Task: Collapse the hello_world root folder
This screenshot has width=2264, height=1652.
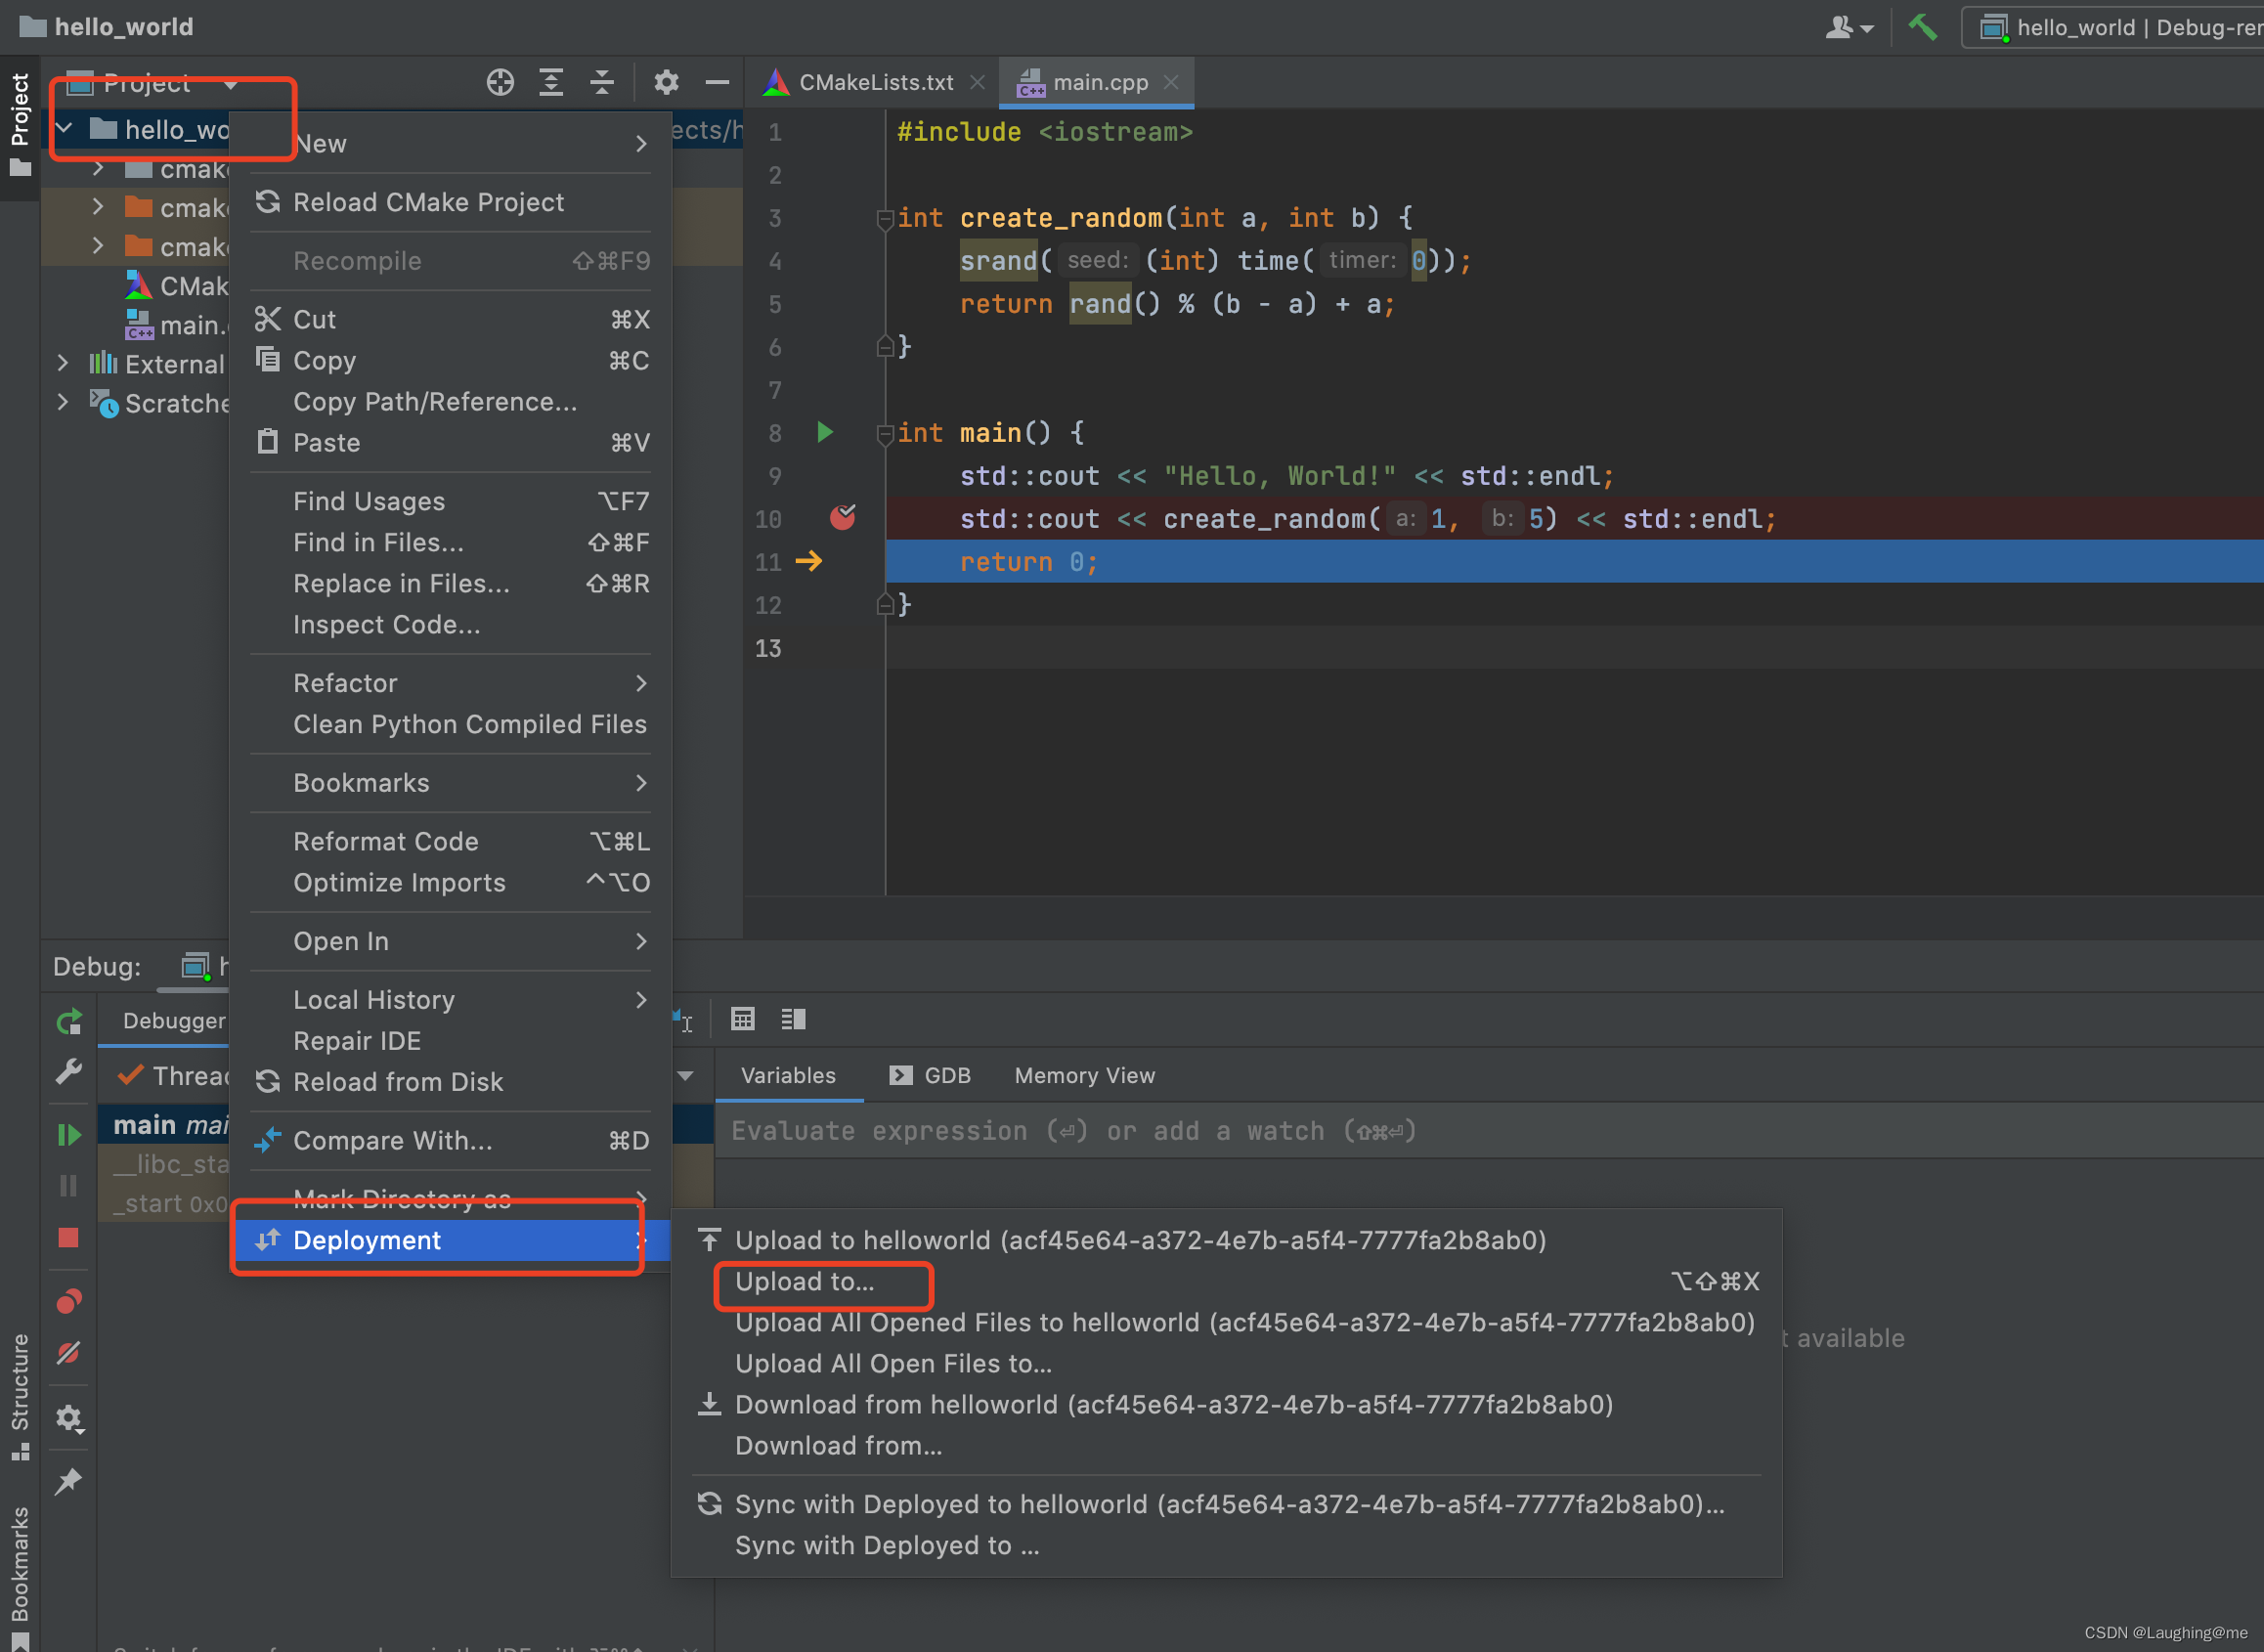Action: click(64, 128)
